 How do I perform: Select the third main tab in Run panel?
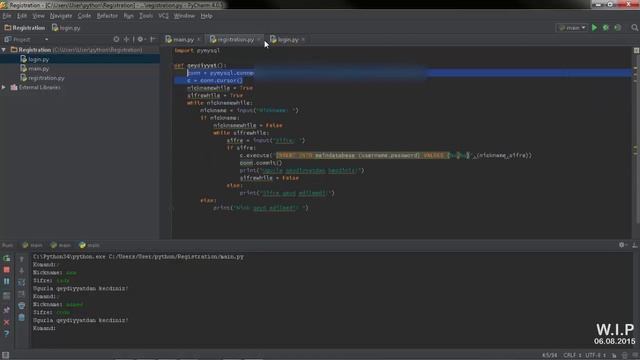[x=90, y=245]
